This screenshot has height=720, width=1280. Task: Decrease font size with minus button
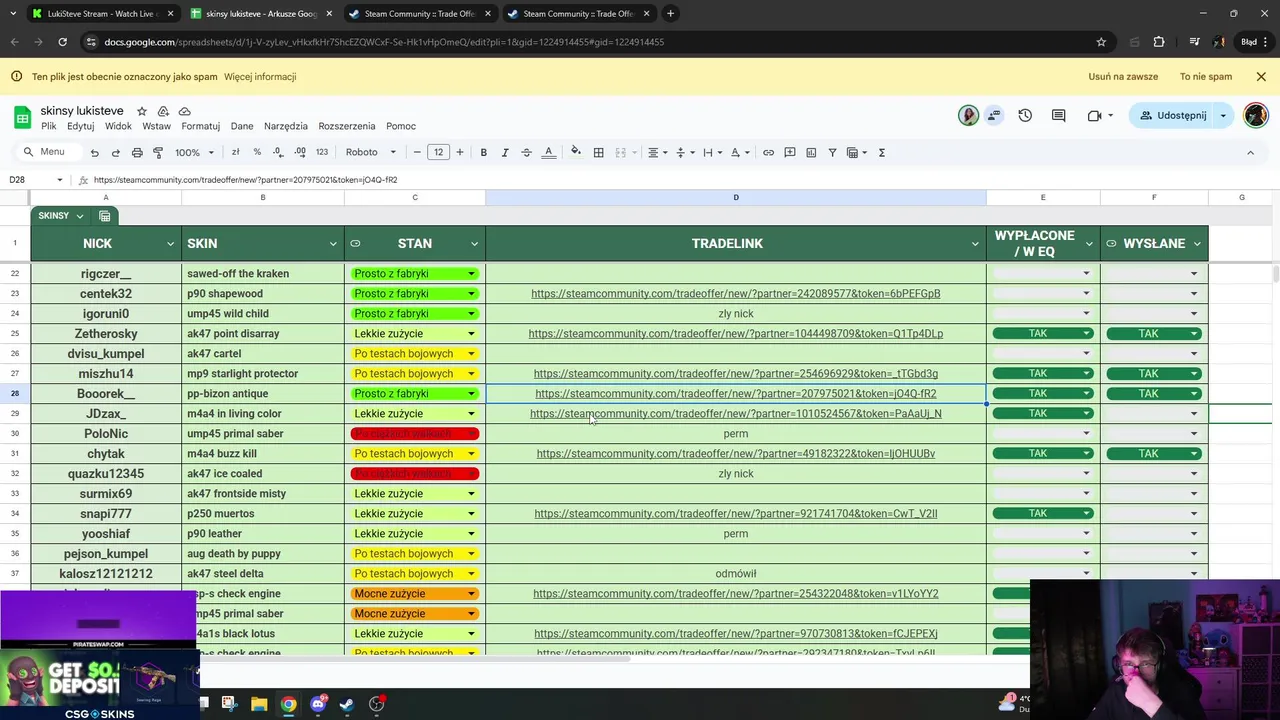pos(417,152)
